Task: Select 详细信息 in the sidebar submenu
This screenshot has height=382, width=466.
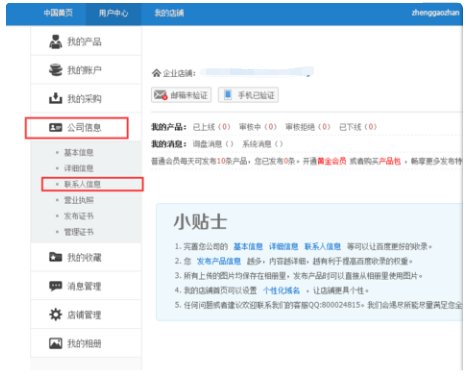Action: [79, 168]
